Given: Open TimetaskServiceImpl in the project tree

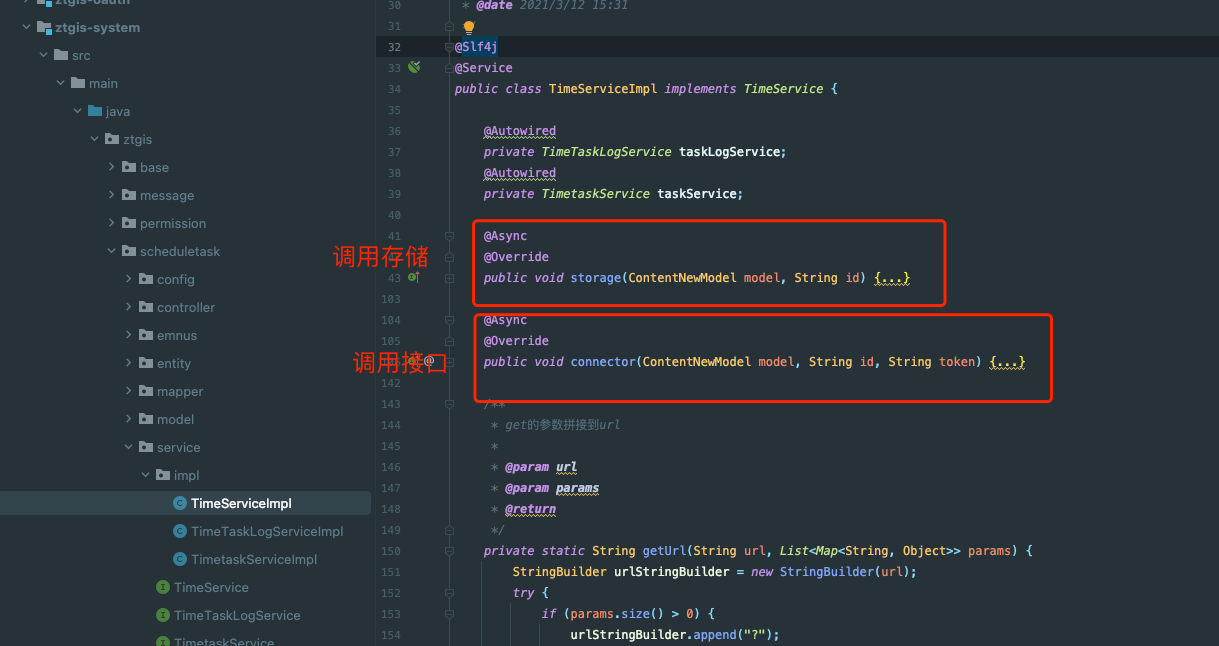Looking at the screenshot, I should 253,560.
